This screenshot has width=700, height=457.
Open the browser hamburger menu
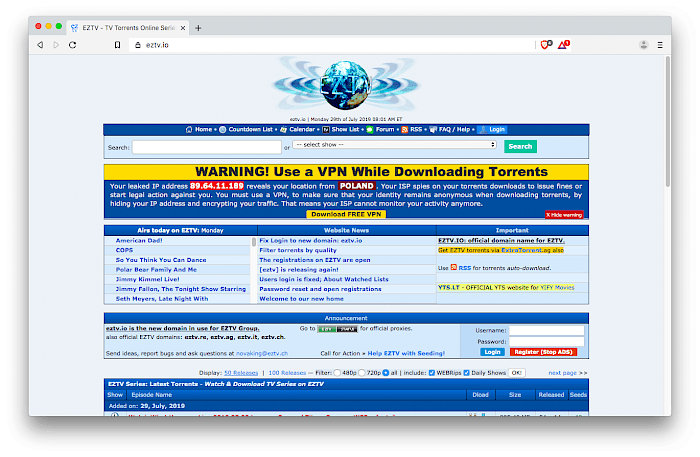(660, 45)
